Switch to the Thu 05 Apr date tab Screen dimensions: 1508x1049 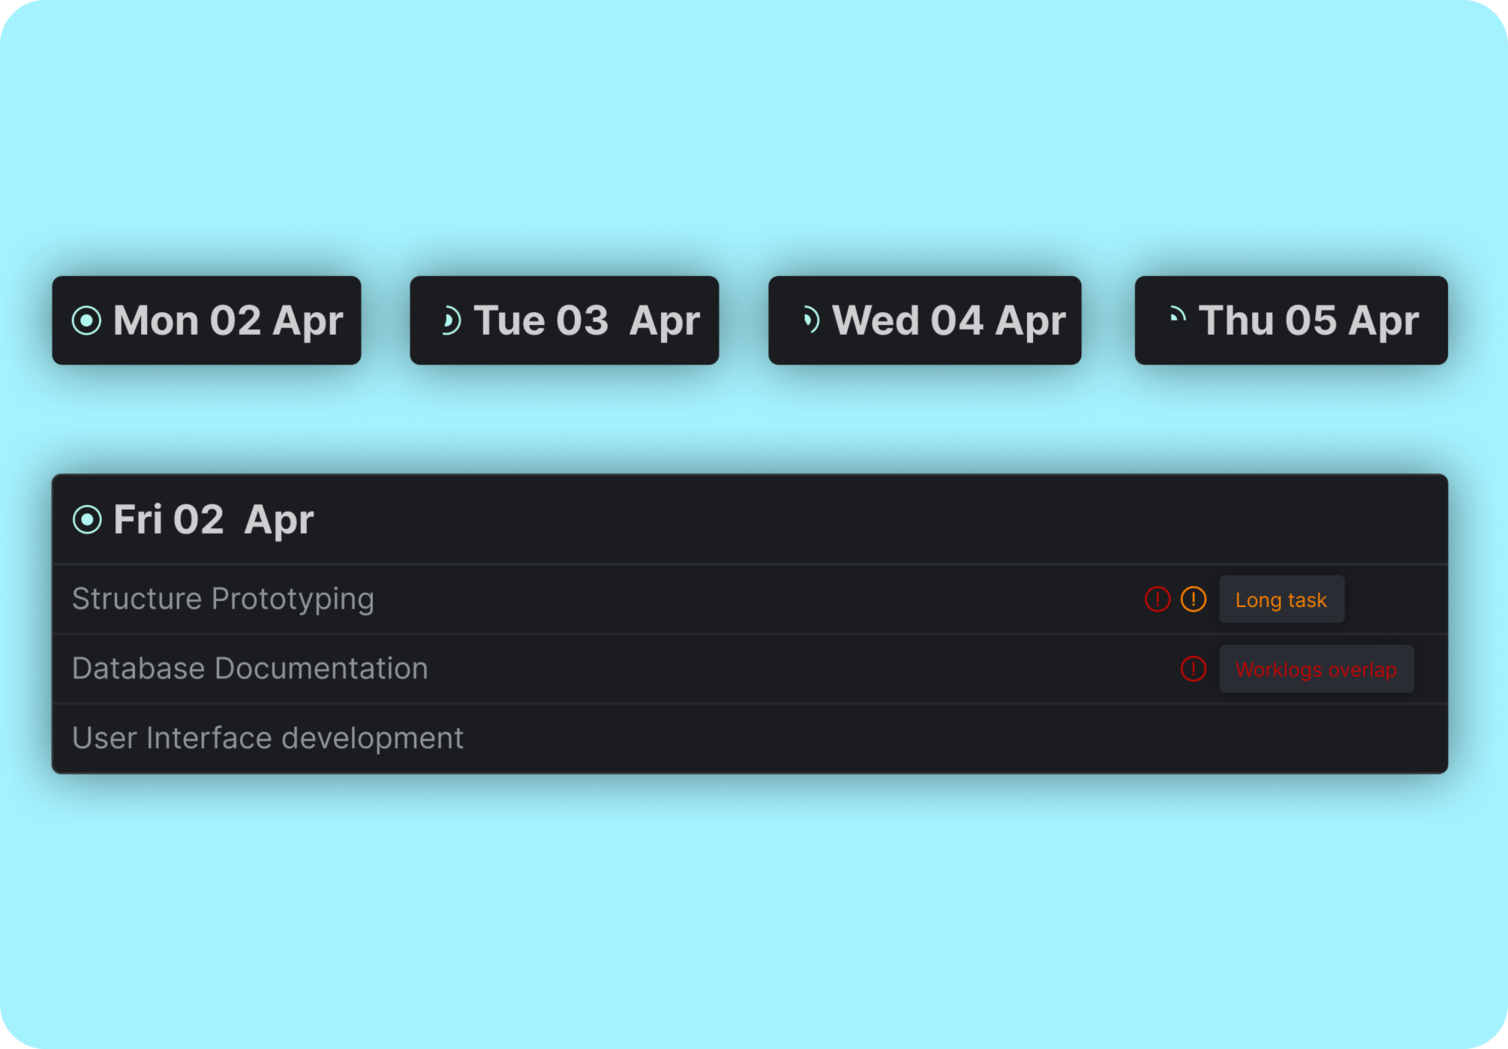[1289, 320]
